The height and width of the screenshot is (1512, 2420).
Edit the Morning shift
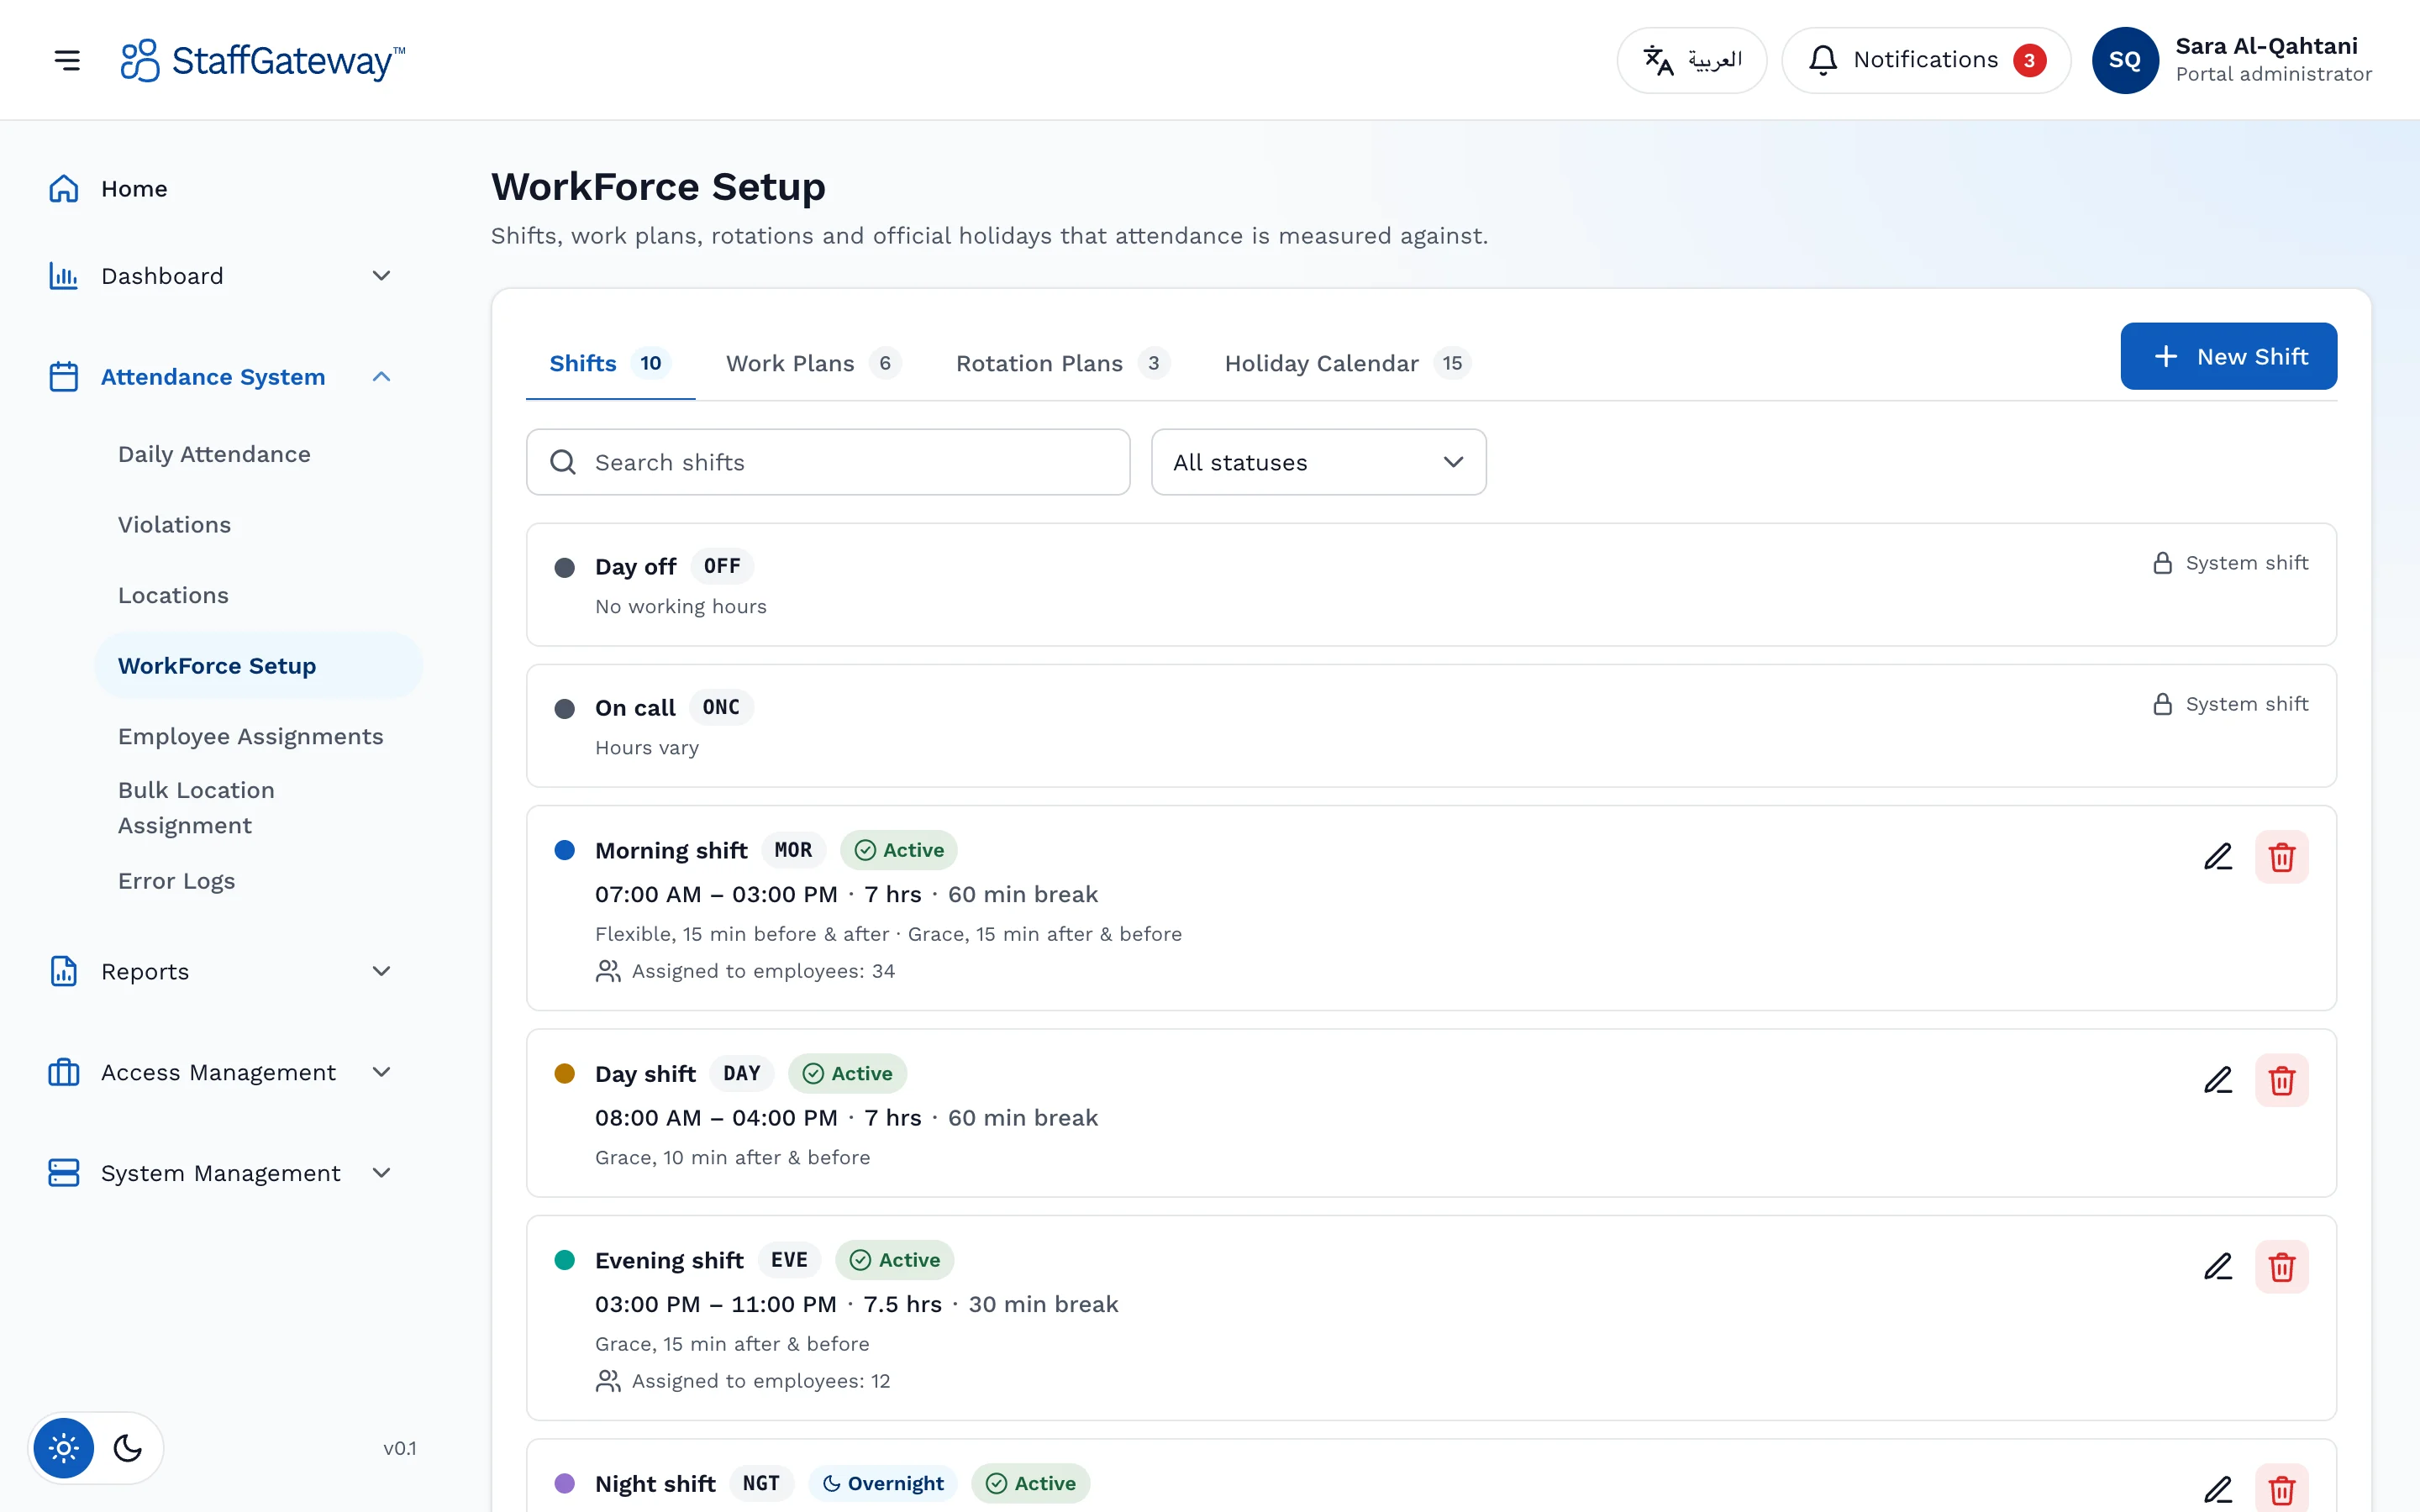[x=2217, y=857]
